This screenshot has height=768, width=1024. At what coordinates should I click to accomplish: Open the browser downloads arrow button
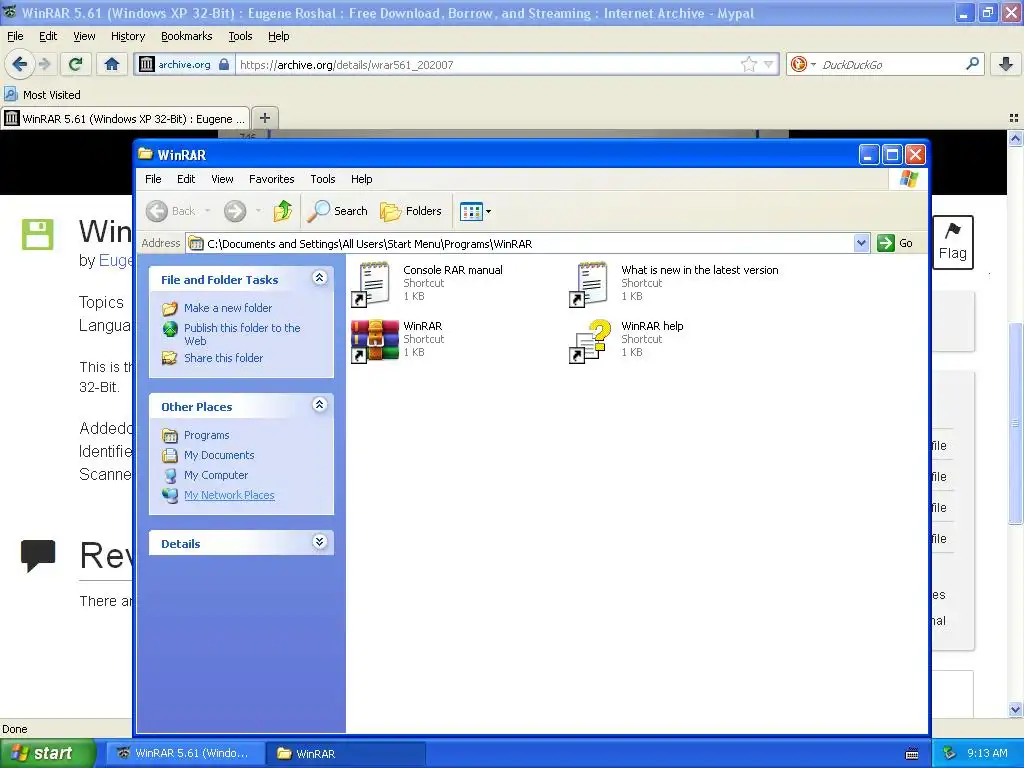tap(1006, 64)
